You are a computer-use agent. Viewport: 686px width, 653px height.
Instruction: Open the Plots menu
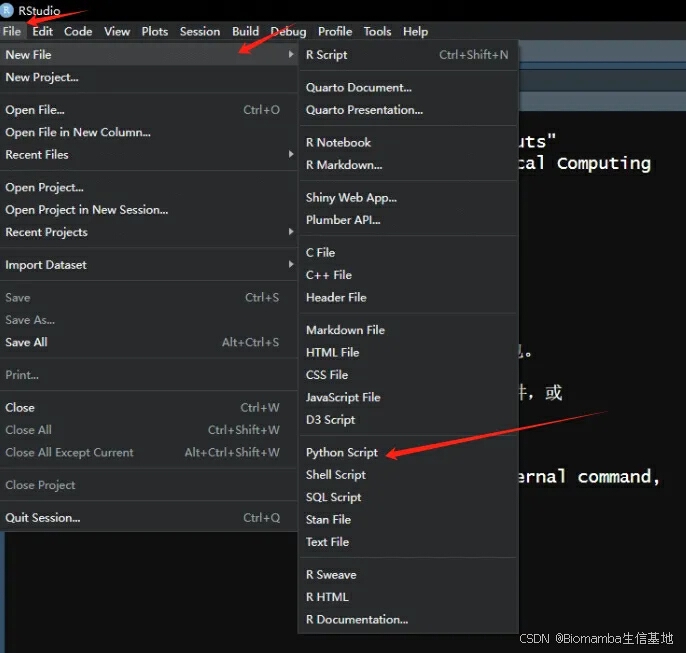(x=154, y=31)
